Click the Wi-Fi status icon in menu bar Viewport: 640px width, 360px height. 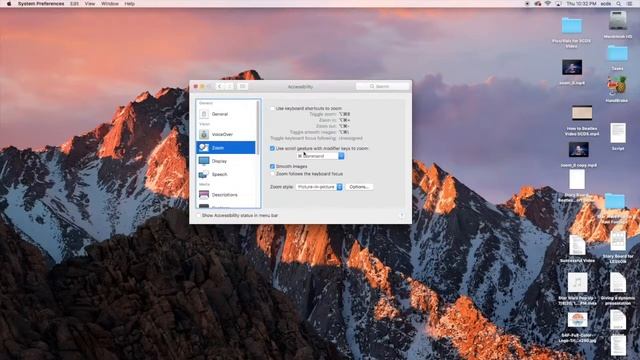(548, 3)
